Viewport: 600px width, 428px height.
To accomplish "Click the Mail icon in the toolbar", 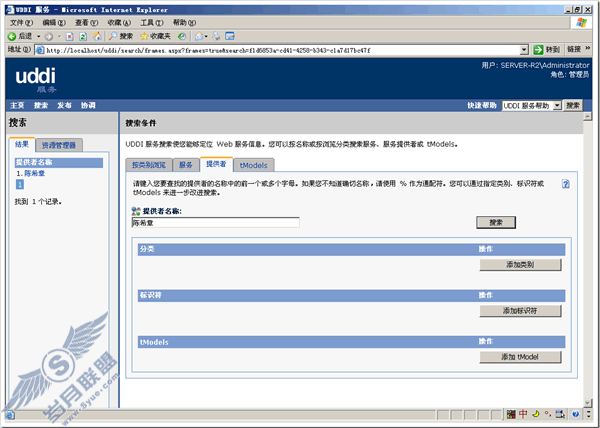I will tap(199, 36).
